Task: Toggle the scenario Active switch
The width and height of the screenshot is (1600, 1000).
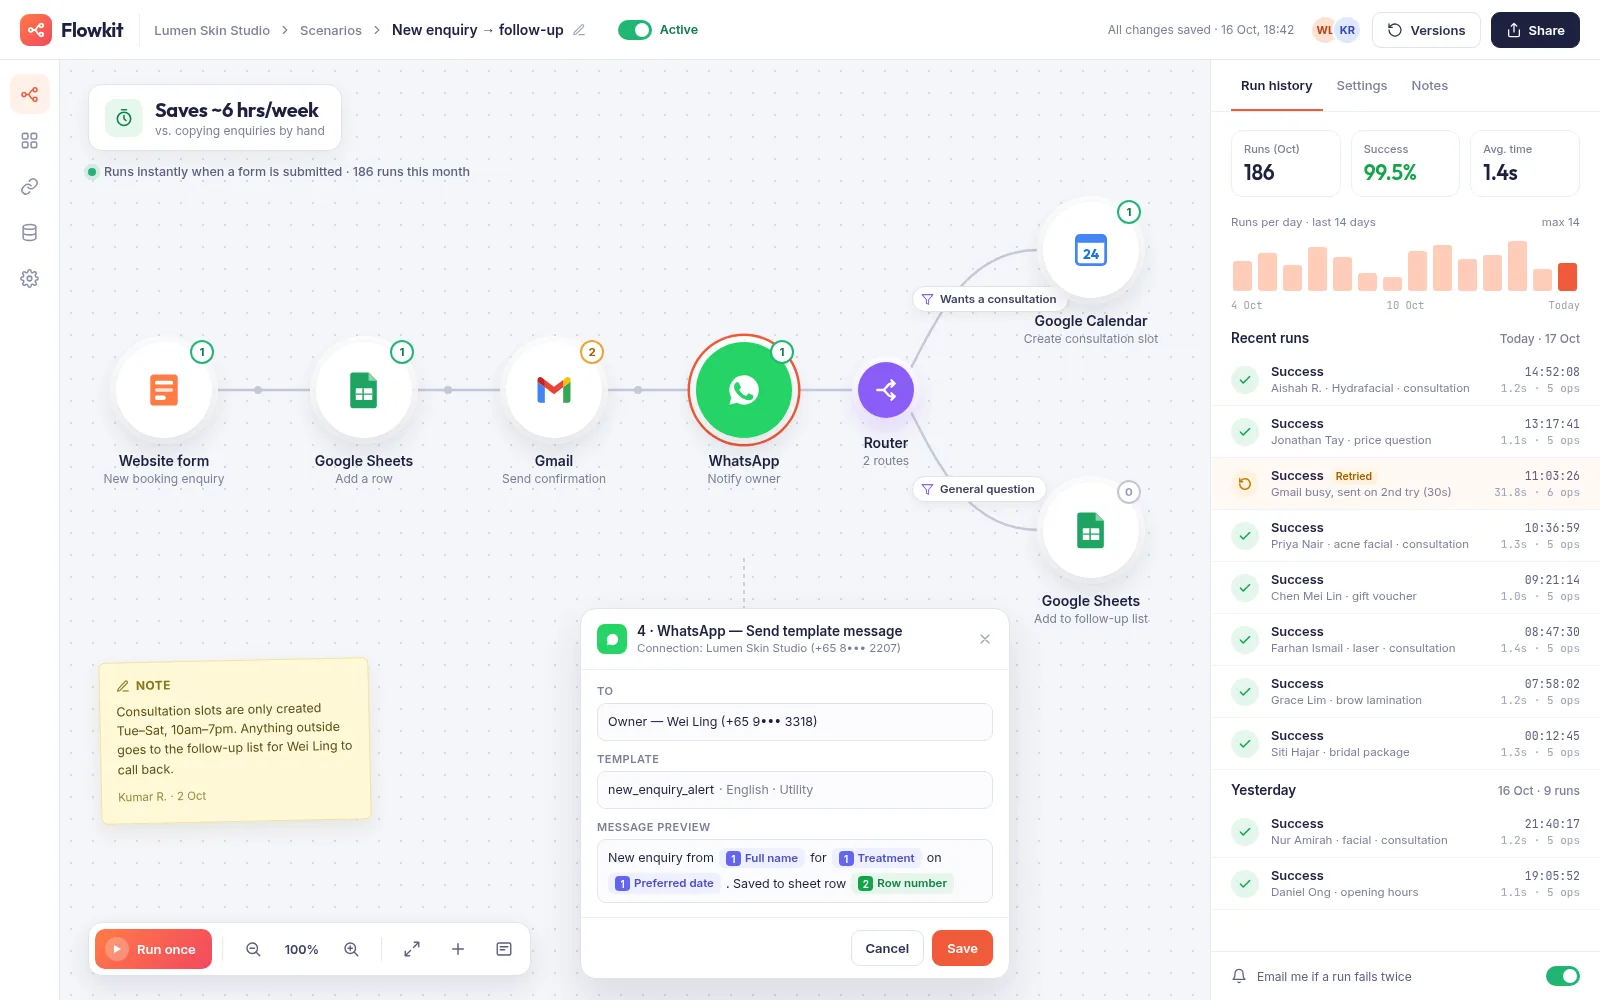Action: click(635, 30)
